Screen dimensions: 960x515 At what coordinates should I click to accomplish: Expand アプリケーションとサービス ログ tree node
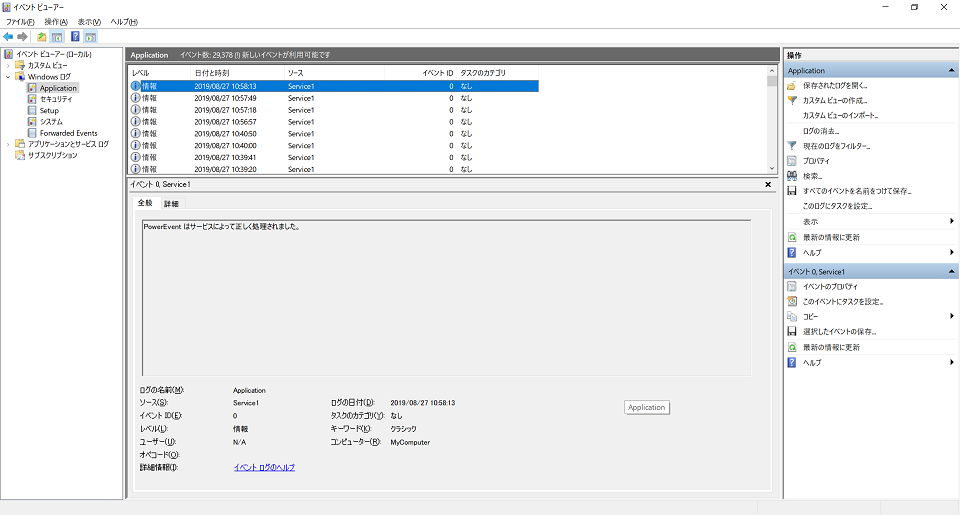tap(8, 145)
